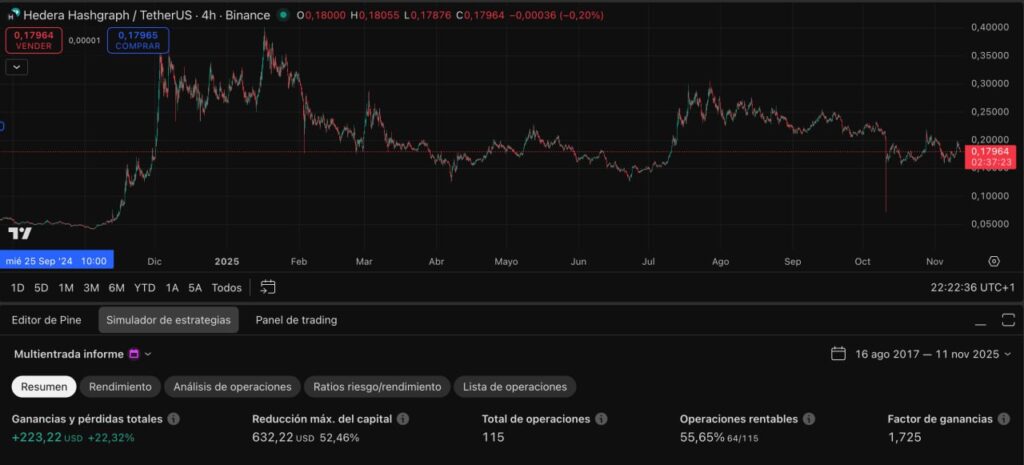Click the symbol title Hedera Hashgraph / TetherUS

pyautogui.click(x=108, y=15)
